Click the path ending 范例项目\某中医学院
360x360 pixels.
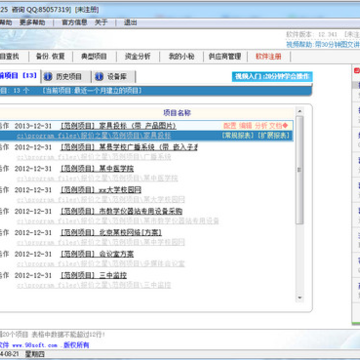97,178
